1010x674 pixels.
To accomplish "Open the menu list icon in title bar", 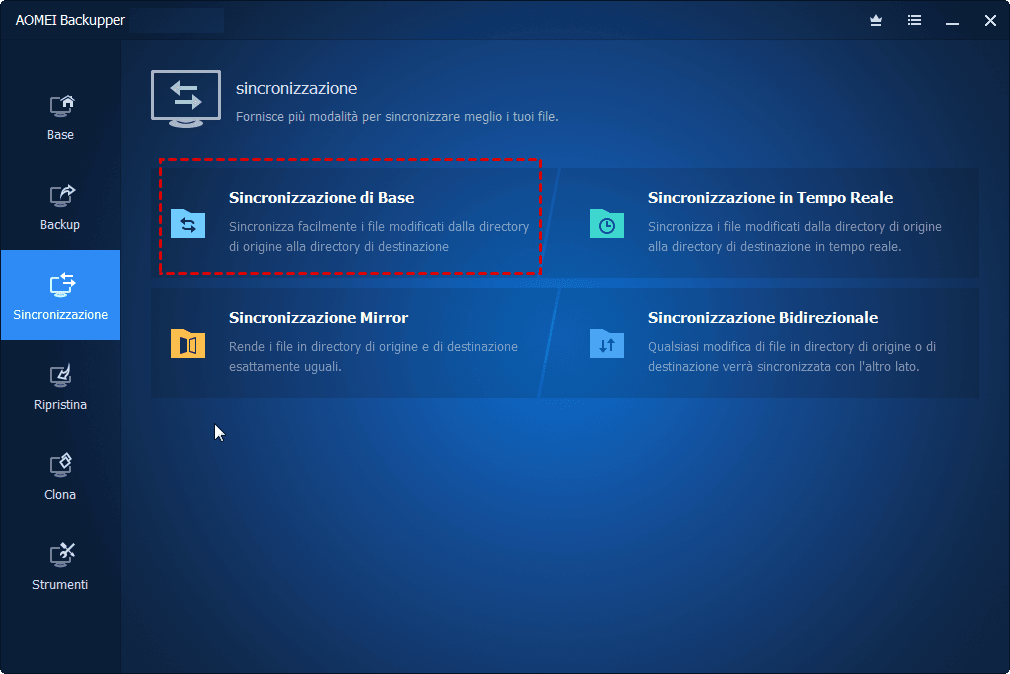I will 914,21.
